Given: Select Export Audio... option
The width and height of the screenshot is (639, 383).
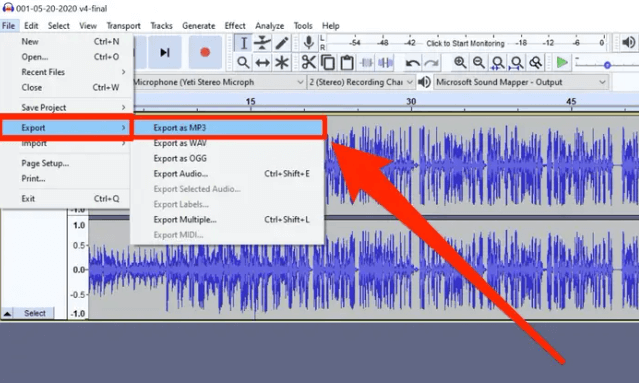Looking at the screenshot, I should 228,174.
